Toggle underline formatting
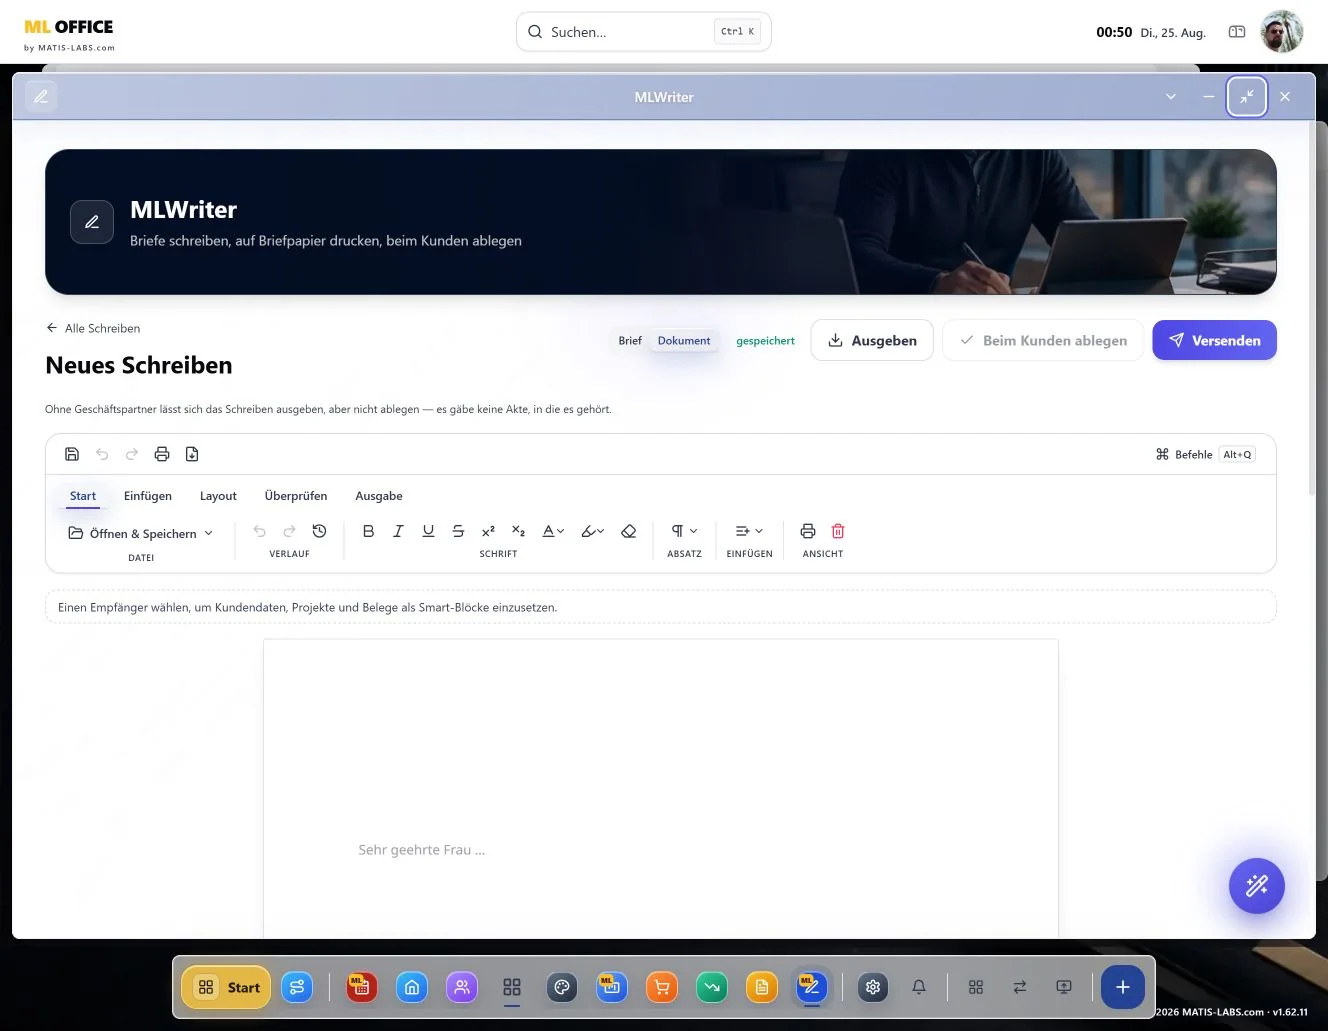 point(428,531)
